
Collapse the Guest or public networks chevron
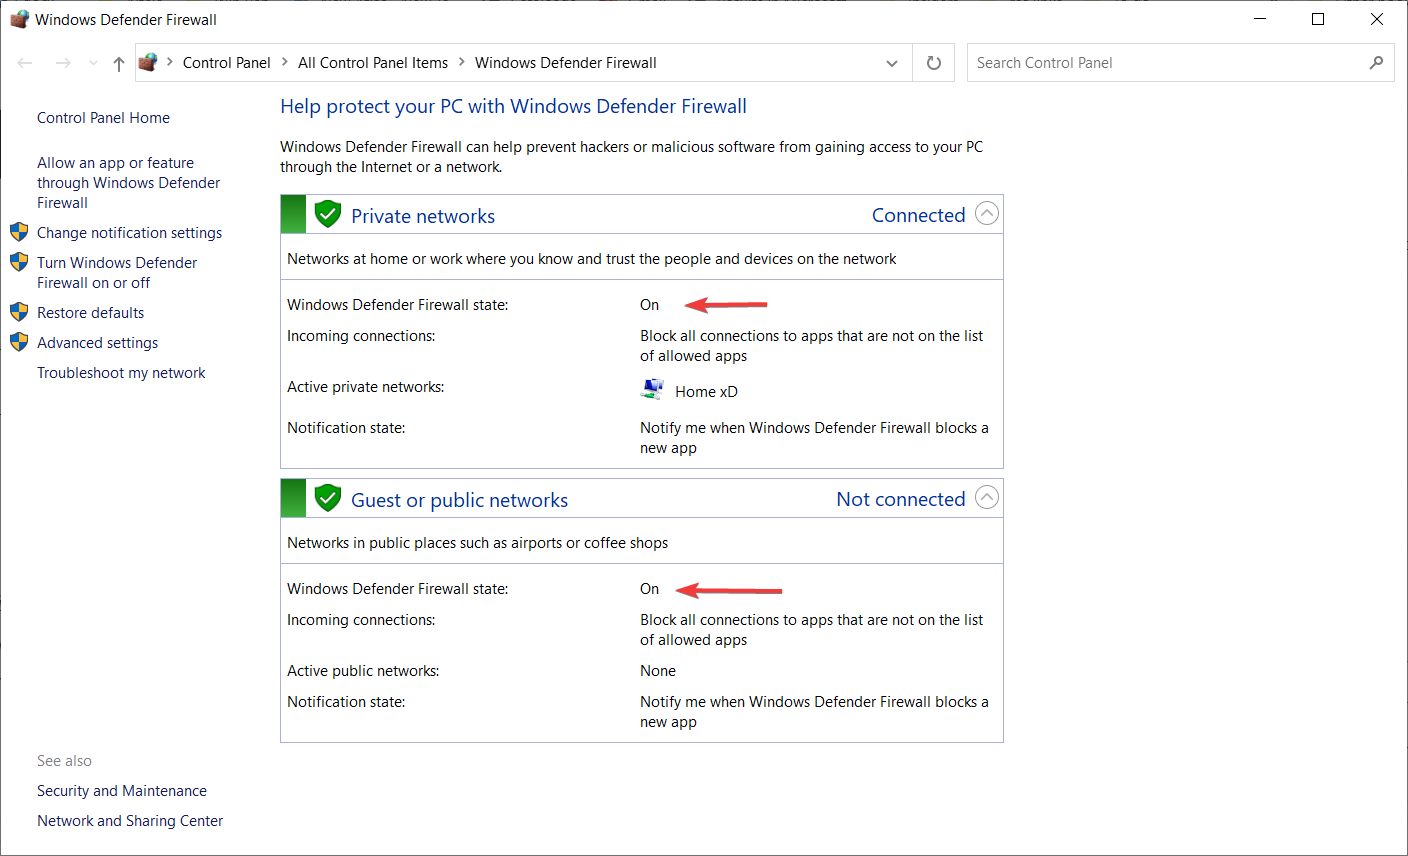(987, 498)
